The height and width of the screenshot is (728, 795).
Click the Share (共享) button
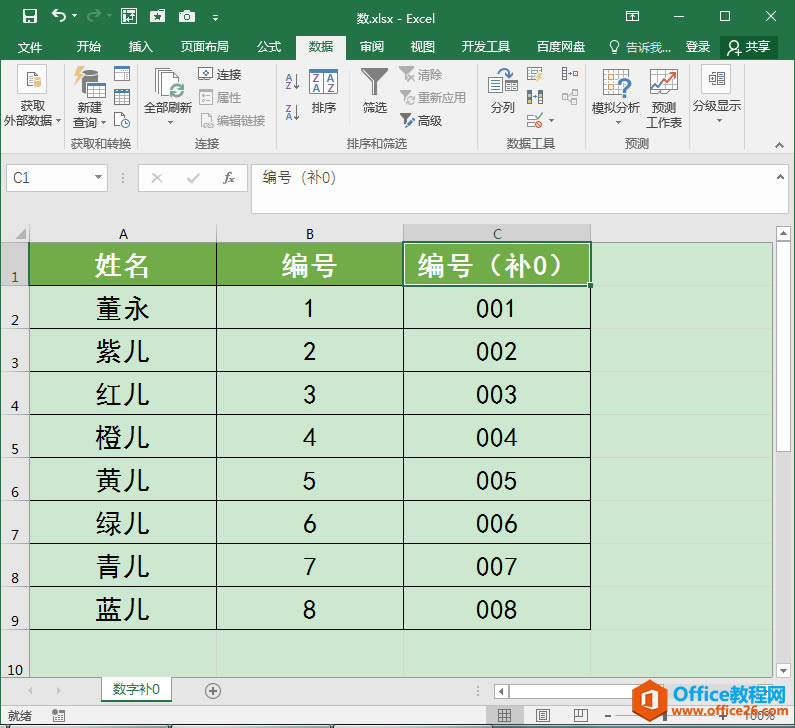coord(749,47)
